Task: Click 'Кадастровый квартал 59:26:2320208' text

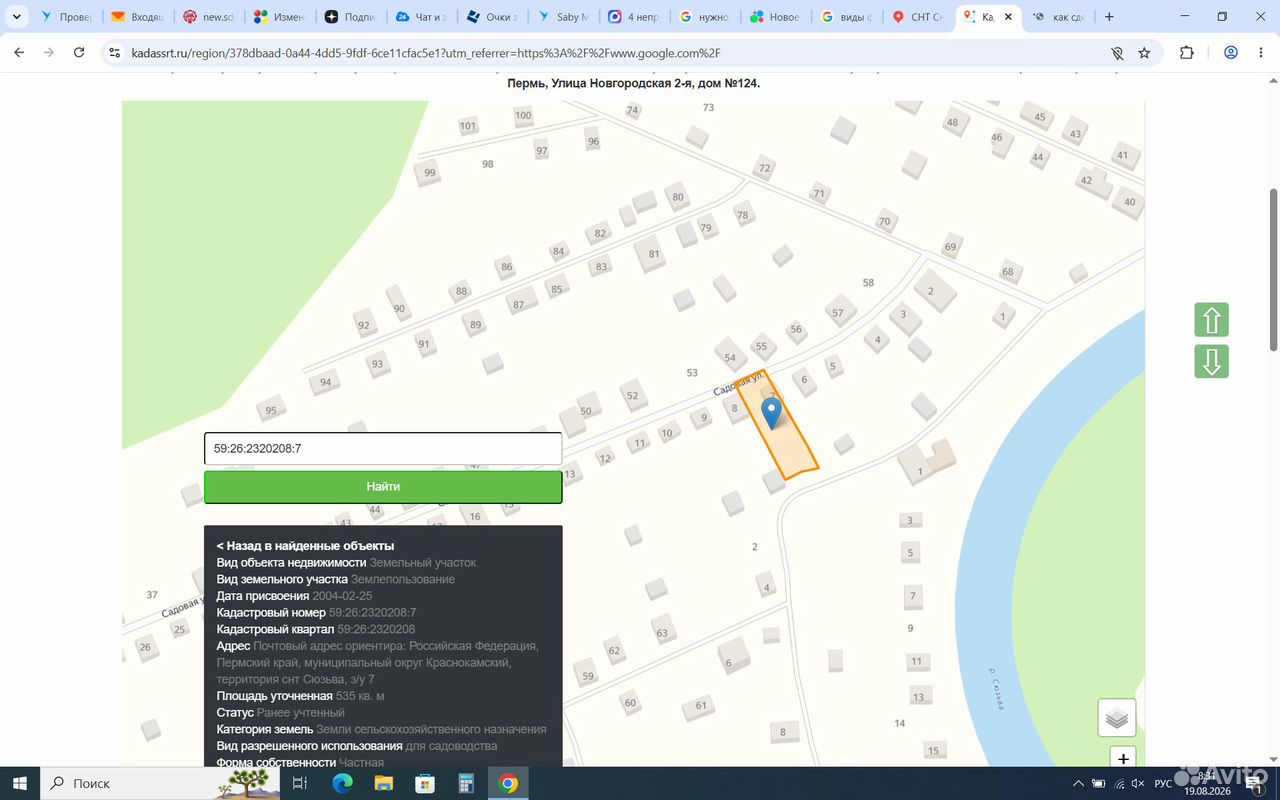Action: 316,629
